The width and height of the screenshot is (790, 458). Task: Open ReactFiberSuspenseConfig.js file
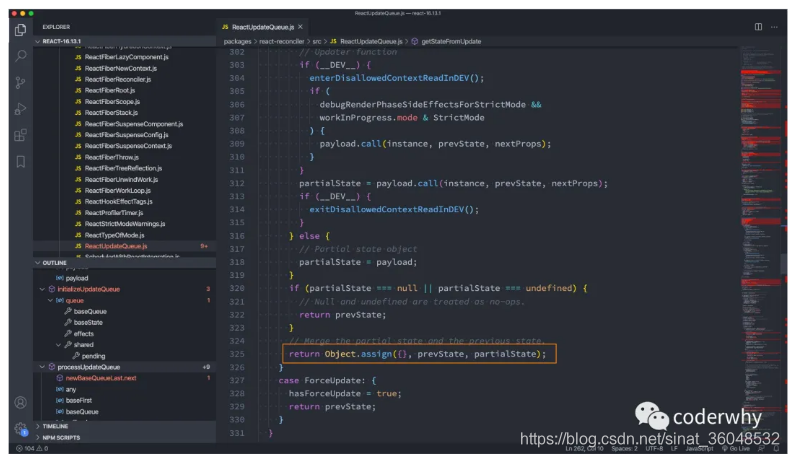(x=126, y=135)
